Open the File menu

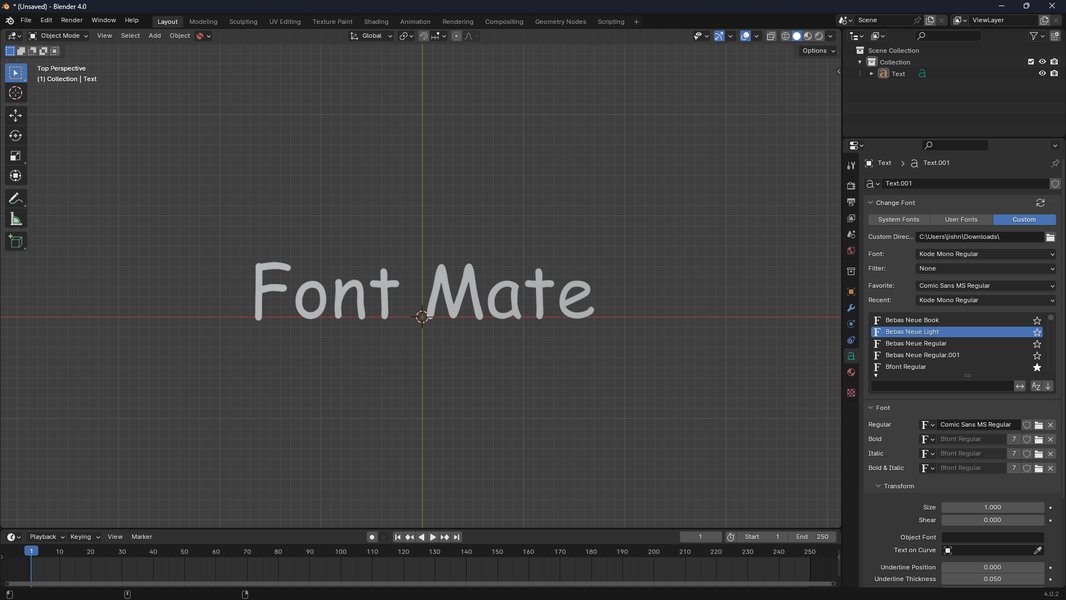click(26, 20)
